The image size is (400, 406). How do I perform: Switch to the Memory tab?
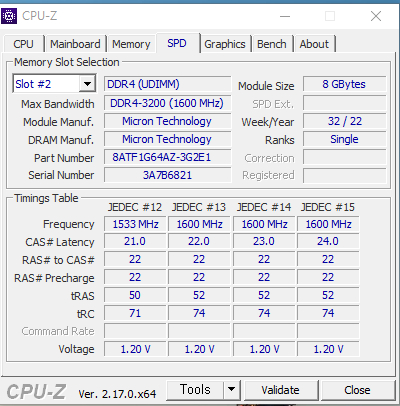click(131, 44)
